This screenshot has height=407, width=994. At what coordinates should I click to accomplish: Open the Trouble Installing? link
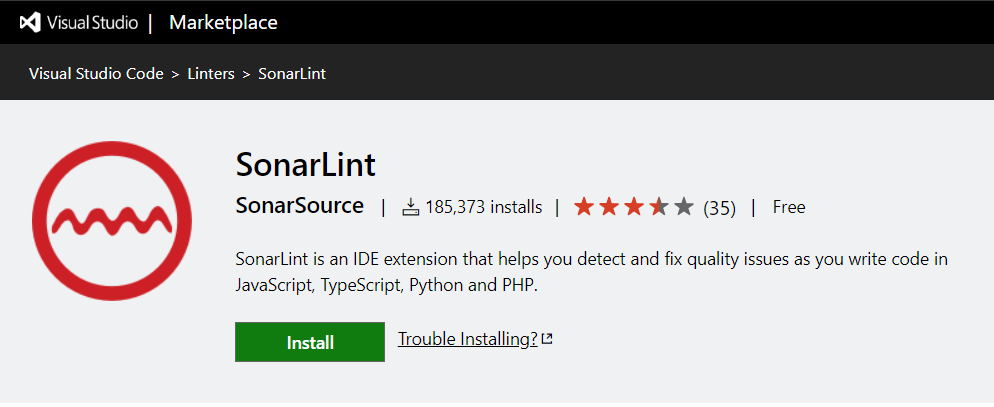pos(468,339)
